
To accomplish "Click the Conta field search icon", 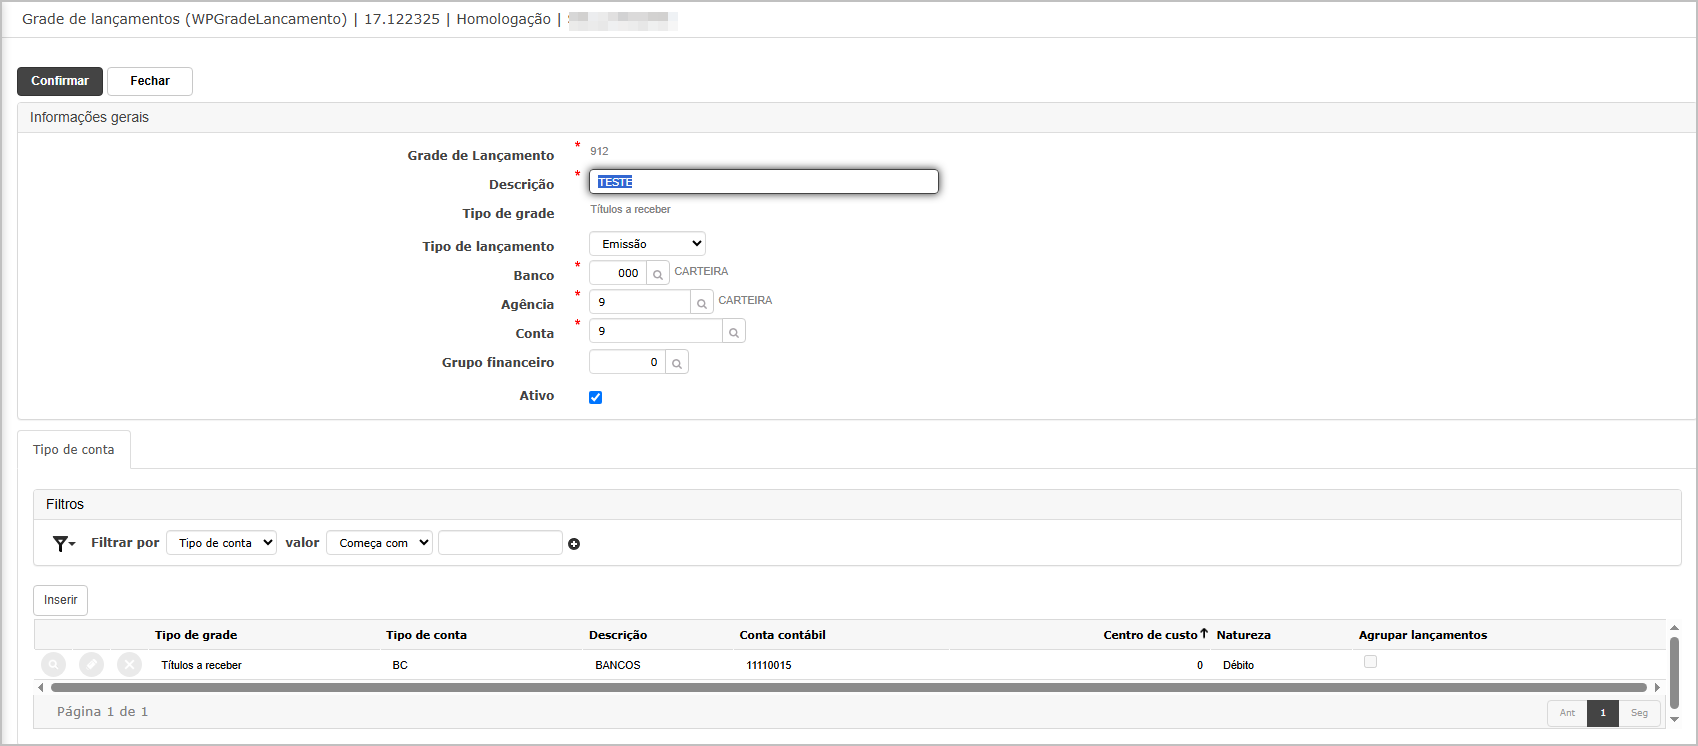I will pos(734,332).
